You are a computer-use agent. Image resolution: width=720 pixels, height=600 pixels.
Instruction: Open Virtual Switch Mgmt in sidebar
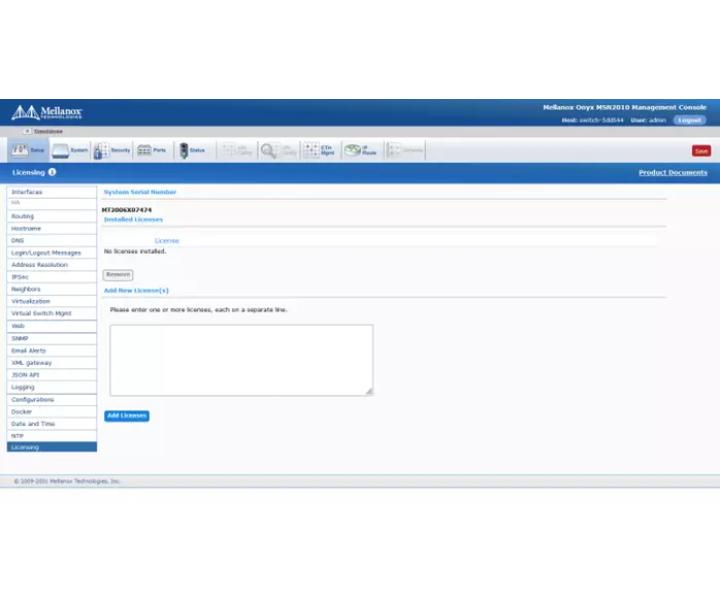coord(52,314)
